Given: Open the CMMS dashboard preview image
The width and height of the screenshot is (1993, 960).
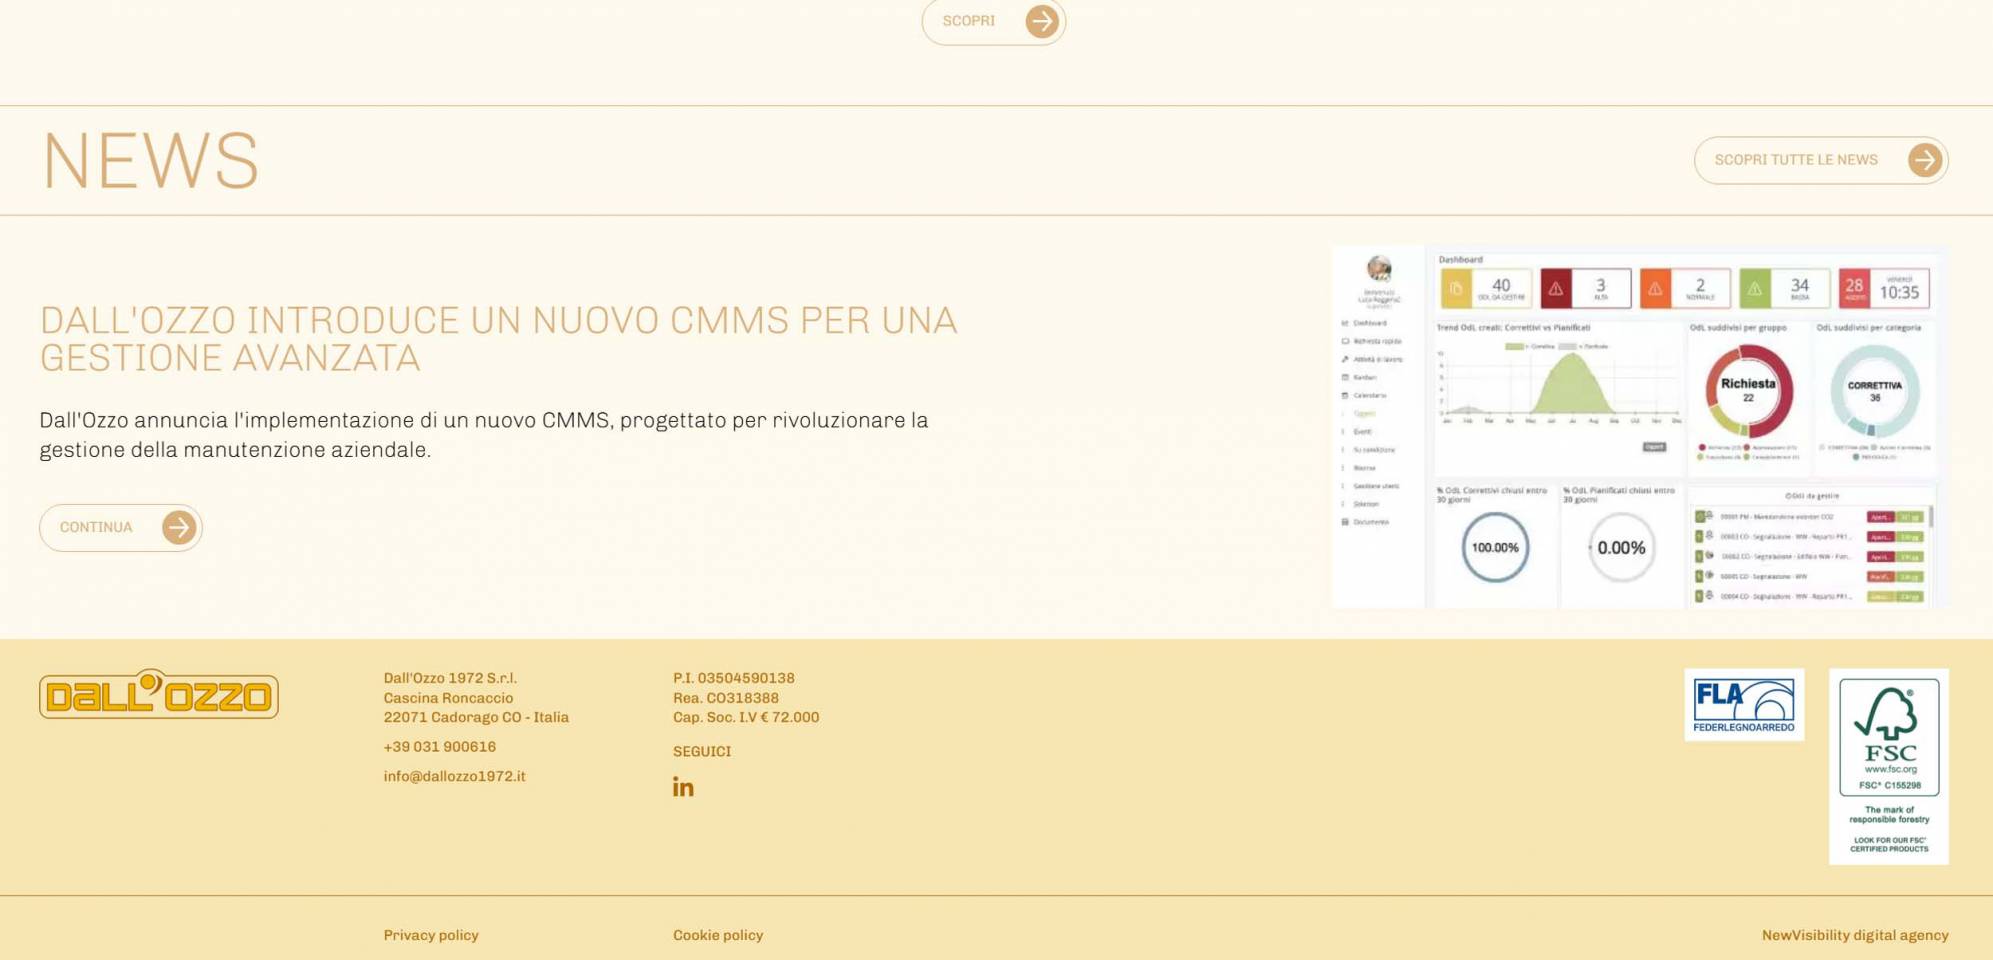Looking at the screenshot, I should point(1639,426).
